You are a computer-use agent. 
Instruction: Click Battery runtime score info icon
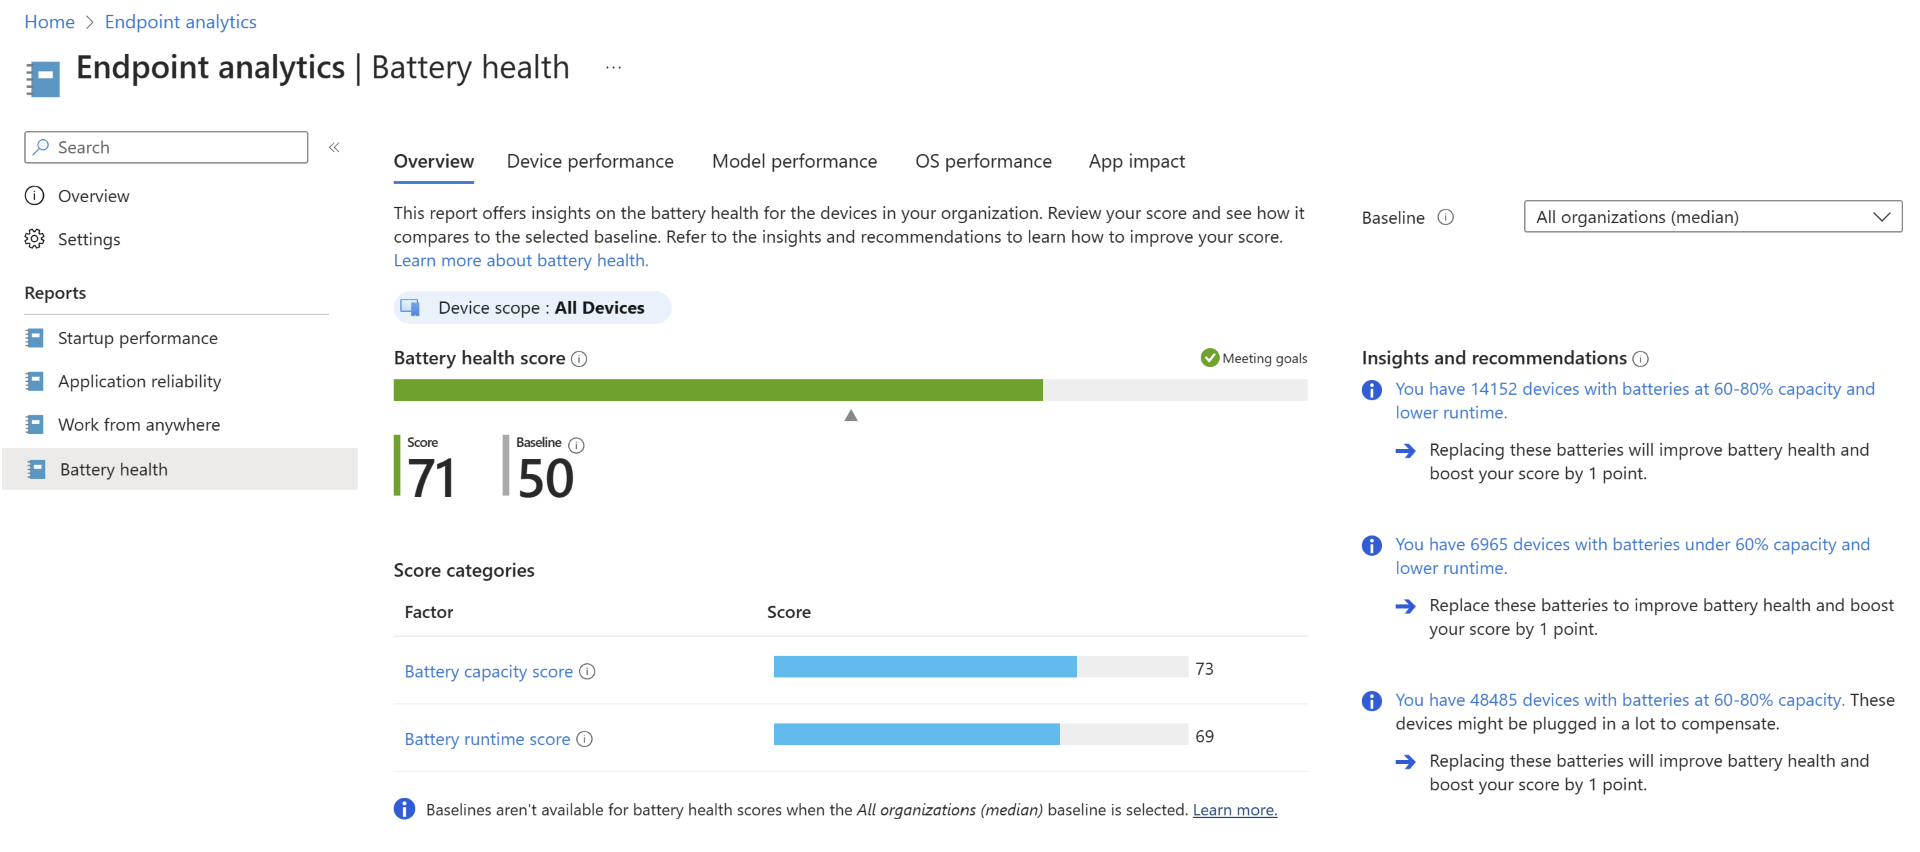[585, 739]
